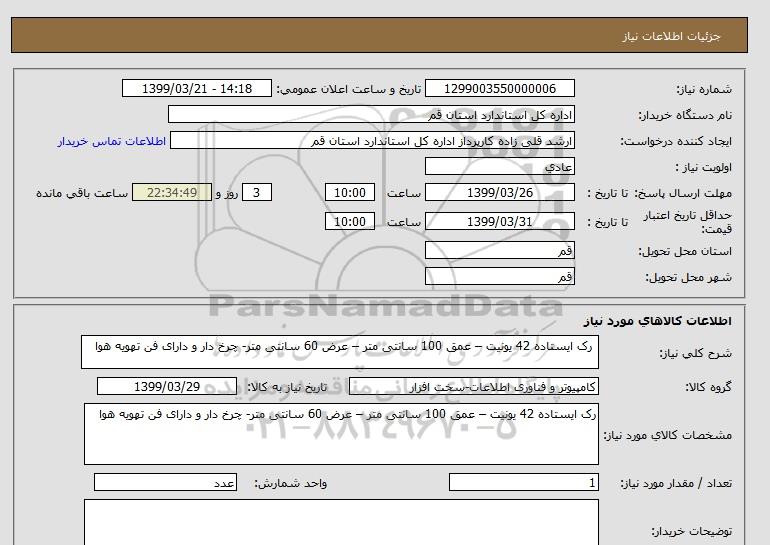Screen dimensions: 770x545
Task: Select the remaining days field showing 3
Action: [x=257, y=192]
